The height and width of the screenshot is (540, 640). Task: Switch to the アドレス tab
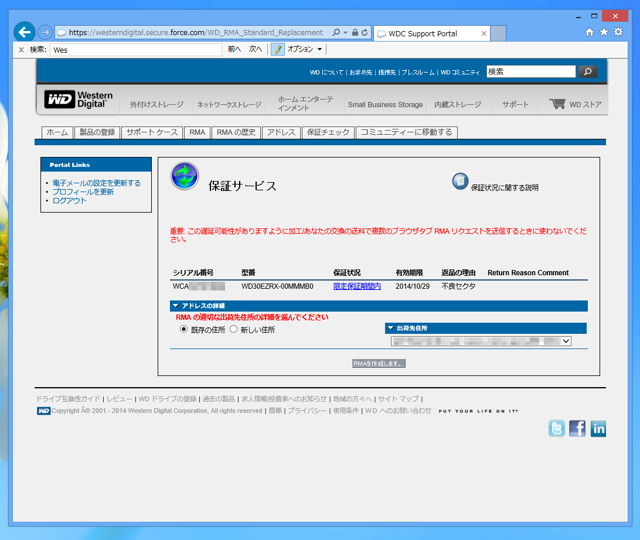281,132
